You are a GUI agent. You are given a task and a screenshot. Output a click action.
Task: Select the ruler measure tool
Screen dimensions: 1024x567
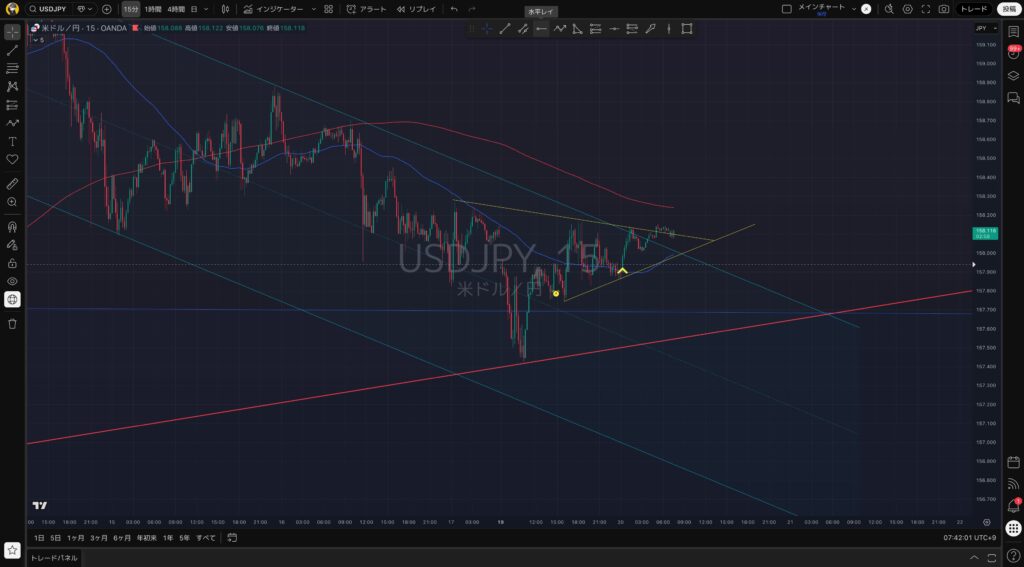pyautogui.click(x=12, y=184)
